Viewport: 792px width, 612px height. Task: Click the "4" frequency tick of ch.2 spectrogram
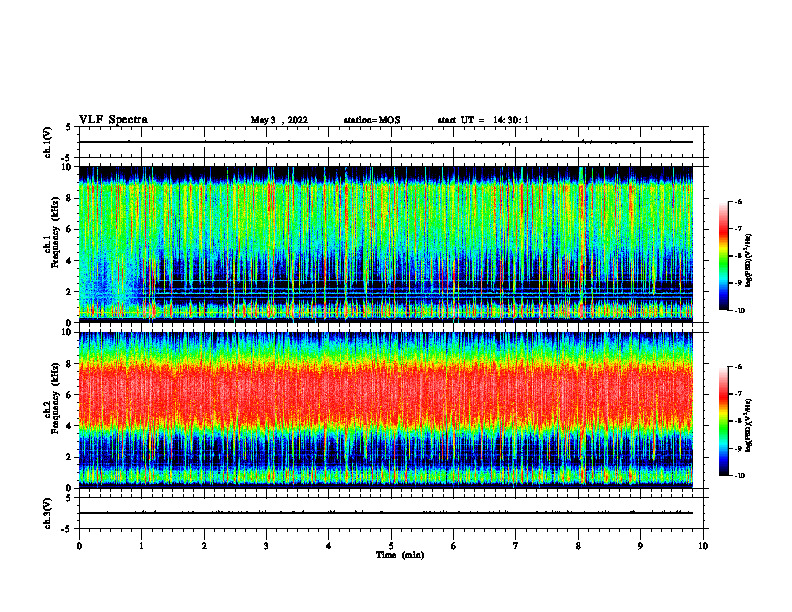pos(70,426)
